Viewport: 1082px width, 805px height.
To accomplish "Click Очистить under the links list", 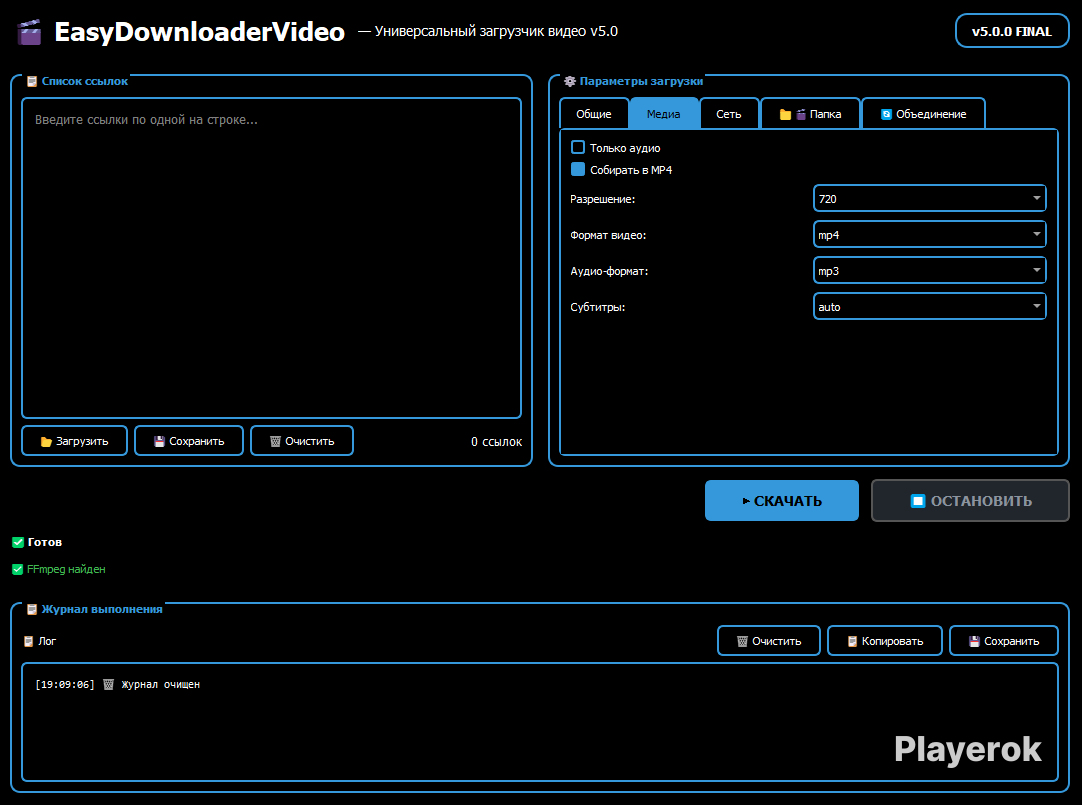I will click(x=302, y=441).
